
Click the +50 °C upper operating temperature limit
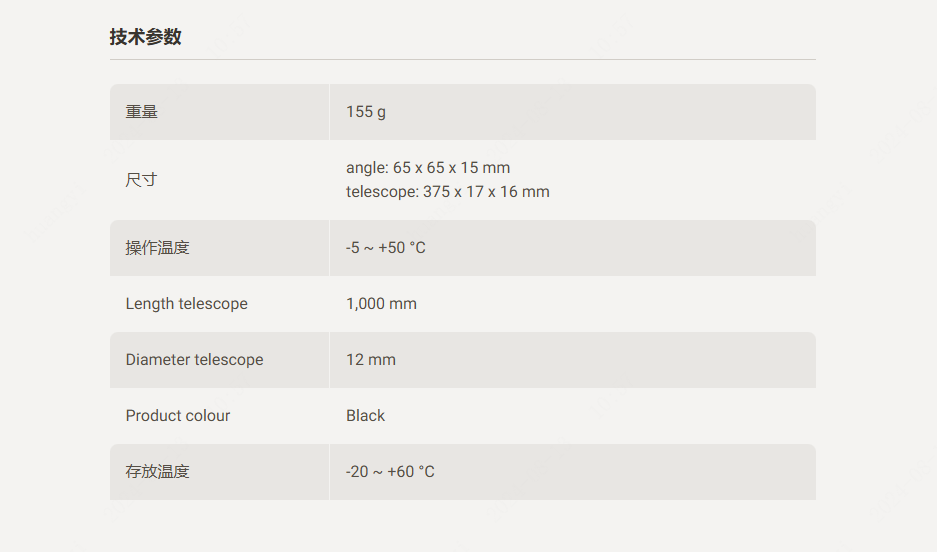point(402,248)
